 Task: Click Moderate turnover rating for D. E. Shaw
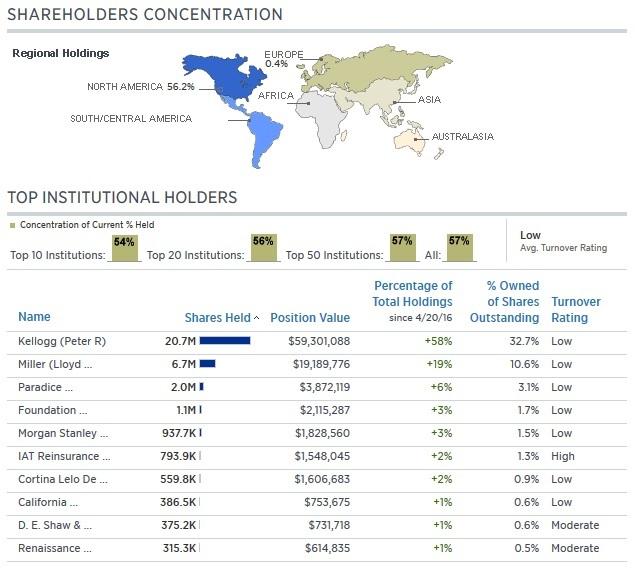click(x=575, y=525)
